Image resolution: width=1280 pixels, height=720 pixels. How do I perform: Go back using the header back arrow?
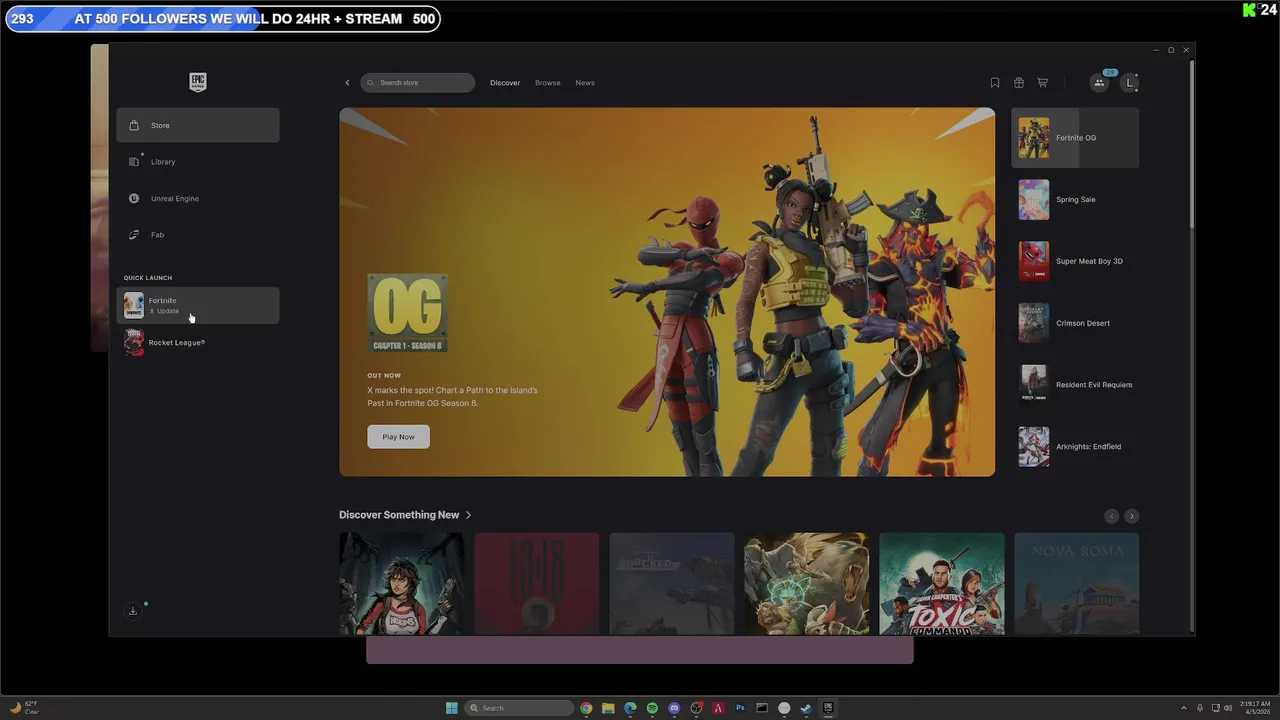pos(348,83)
